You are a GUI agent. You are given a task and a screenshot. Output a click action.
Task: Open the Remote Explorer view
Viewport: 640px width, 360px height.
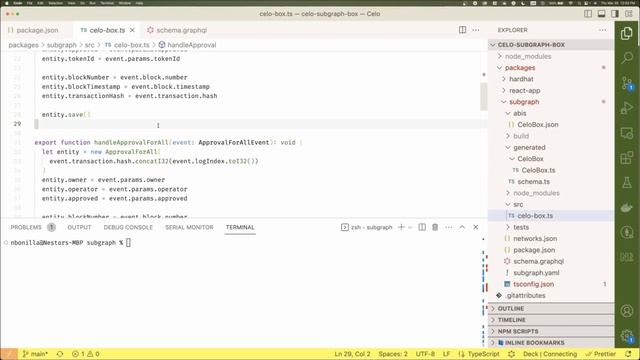coord(627,133)
